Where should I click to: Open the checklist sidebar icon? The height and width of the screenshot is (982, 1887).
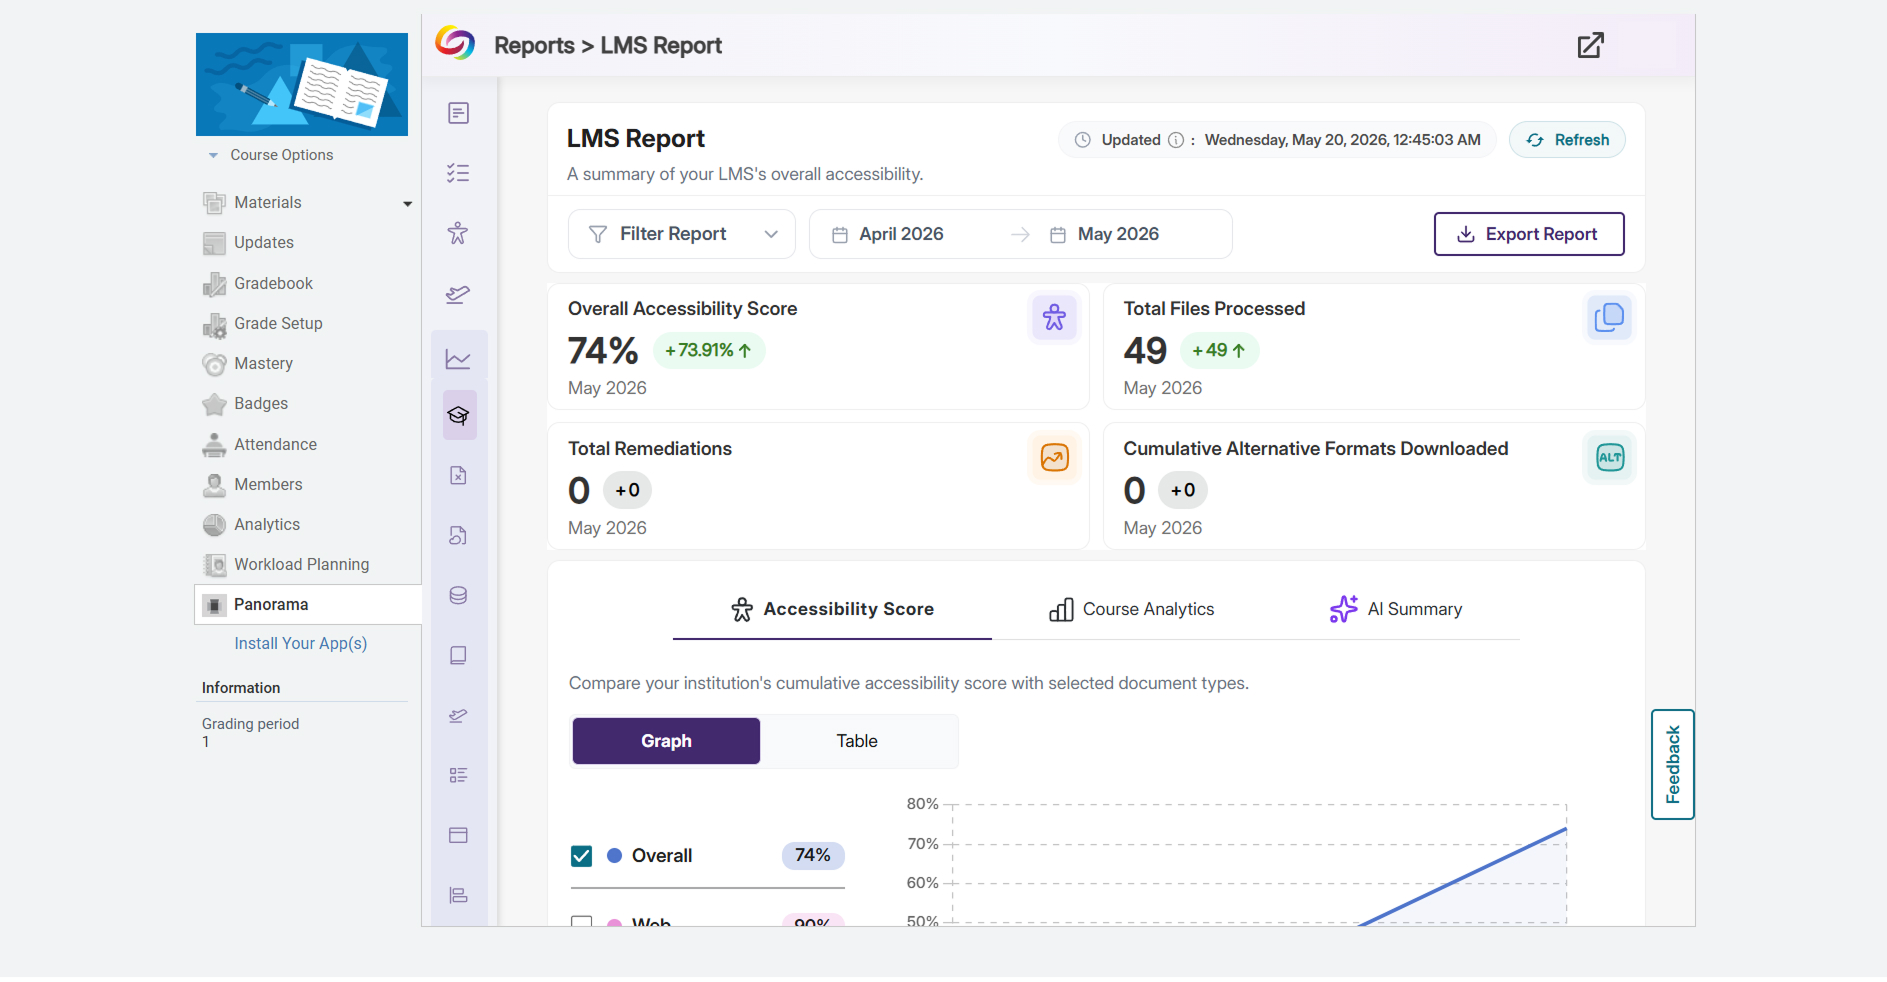point(458,173)
